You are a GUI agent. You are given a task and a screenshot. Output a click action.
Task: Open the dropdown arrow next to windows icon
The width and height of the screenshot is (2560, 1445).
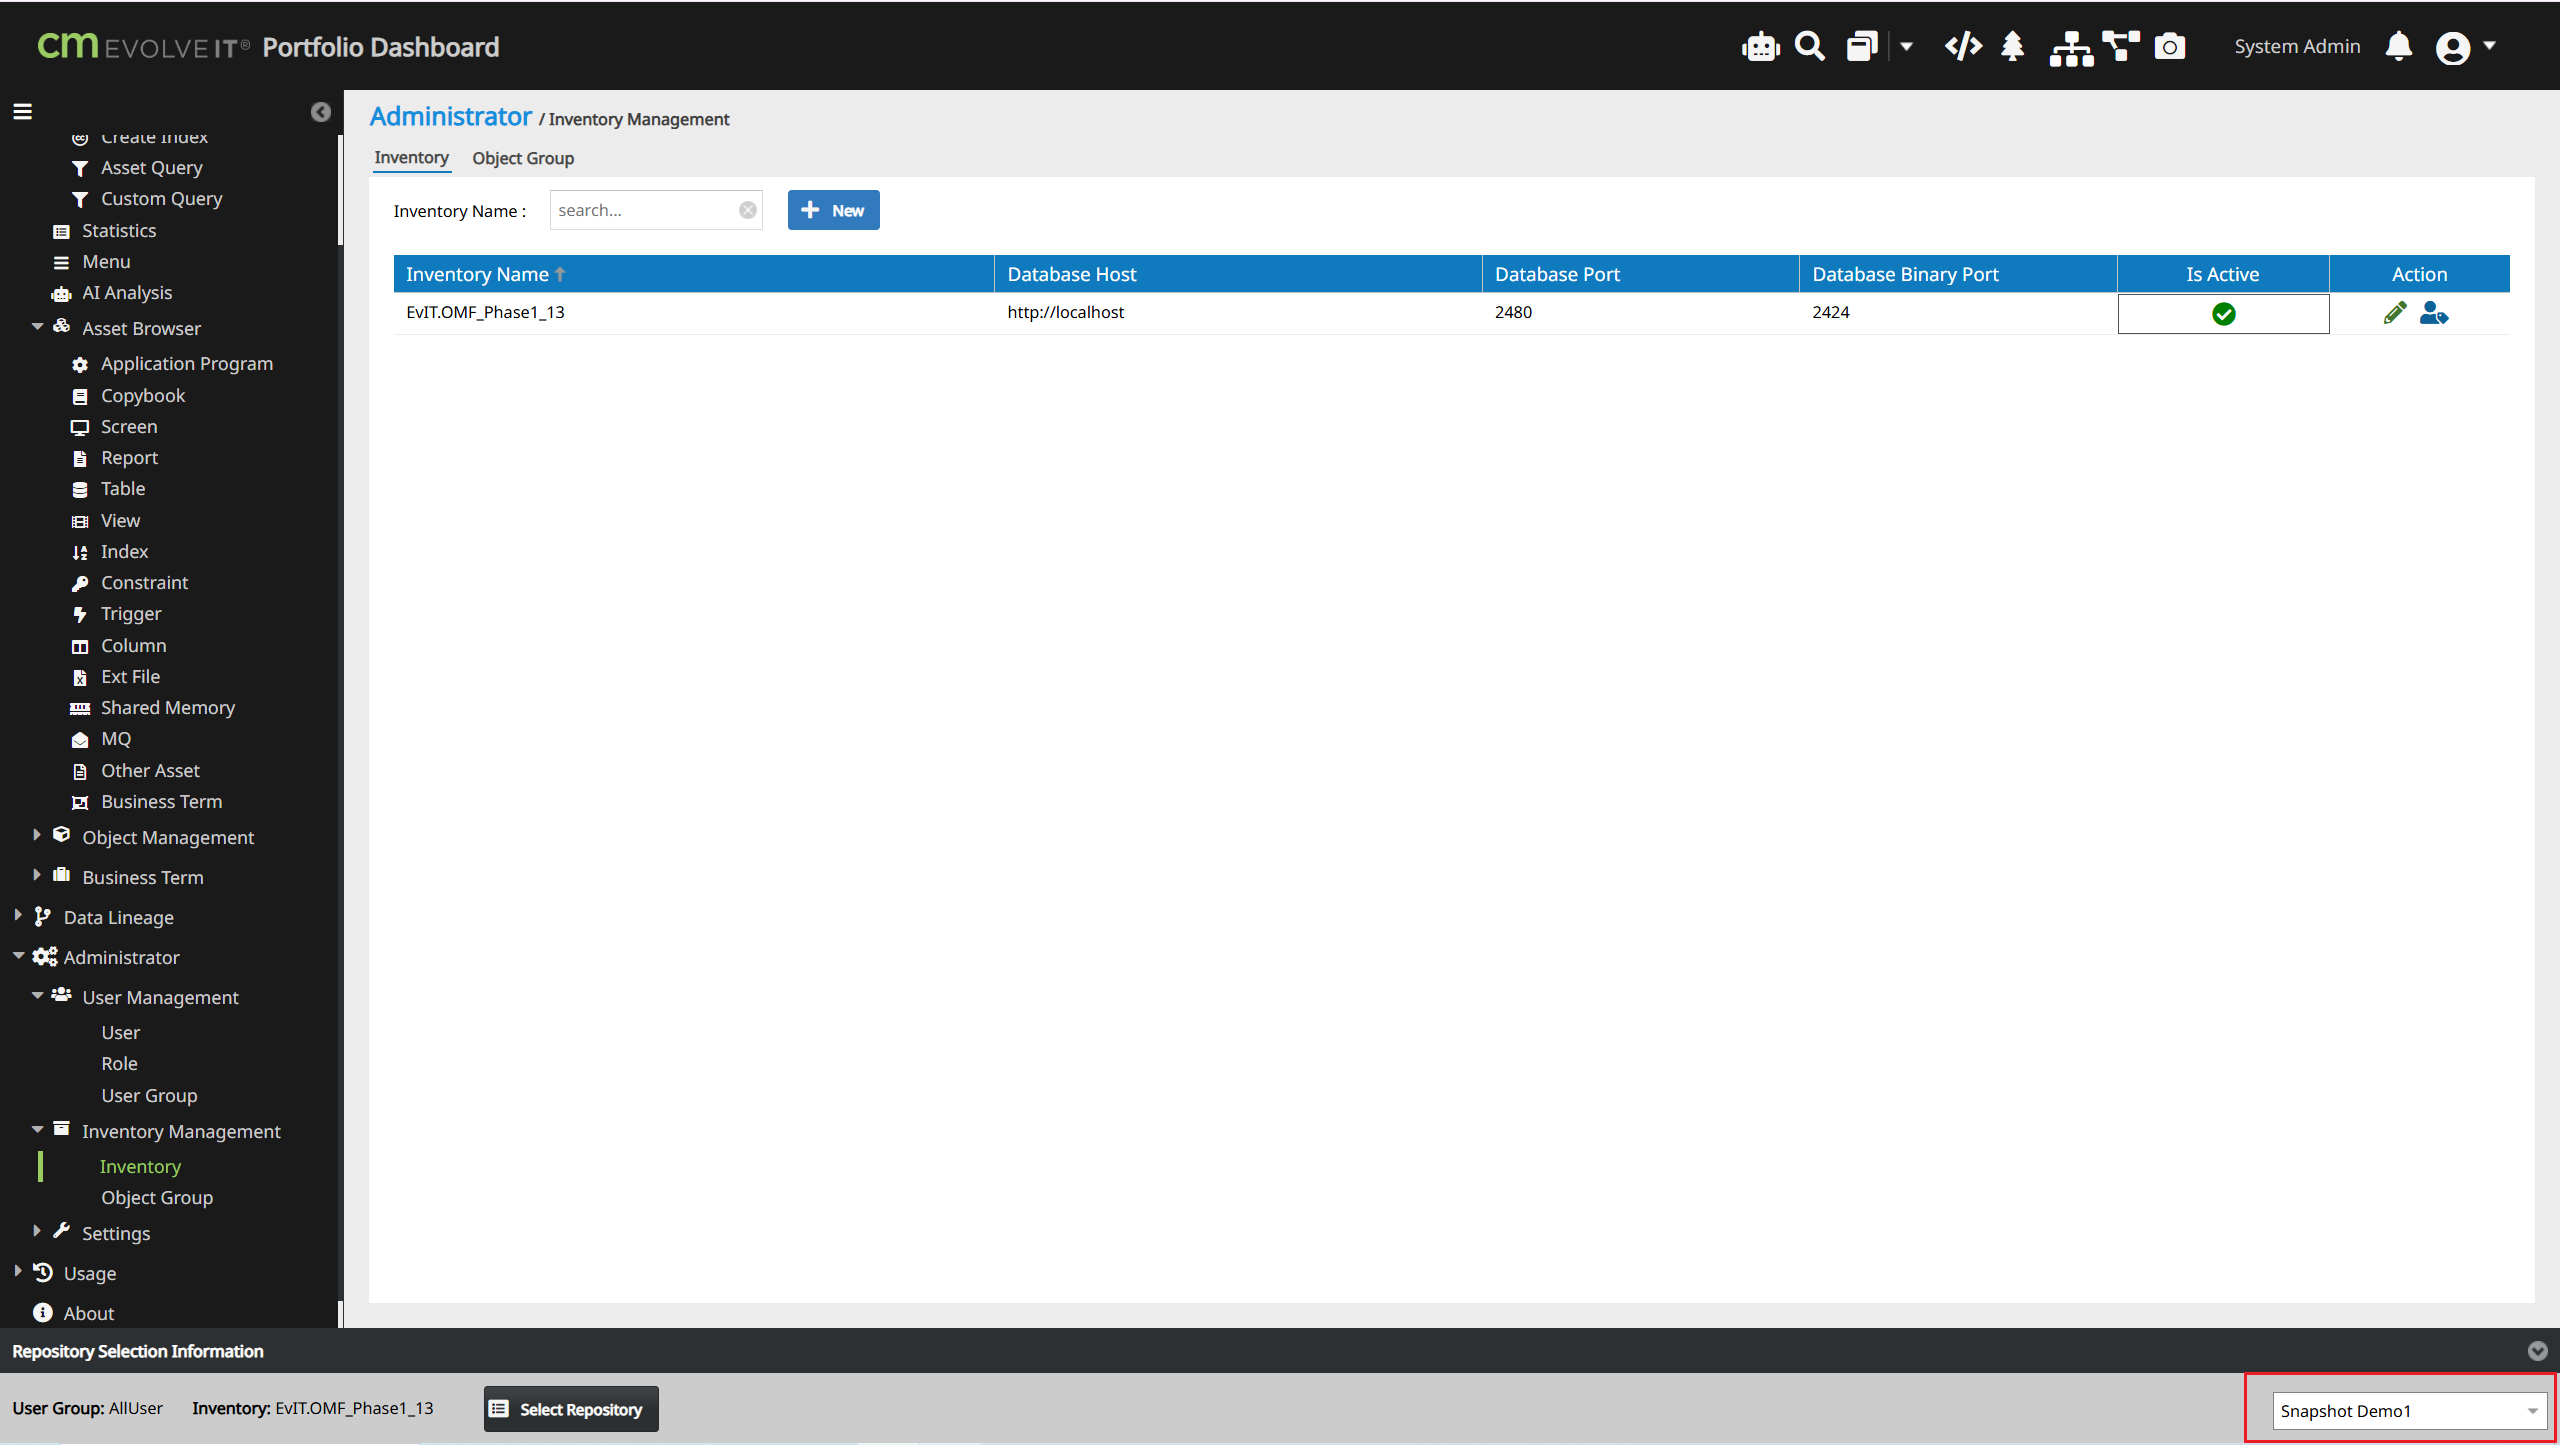tap(1907, 47)
